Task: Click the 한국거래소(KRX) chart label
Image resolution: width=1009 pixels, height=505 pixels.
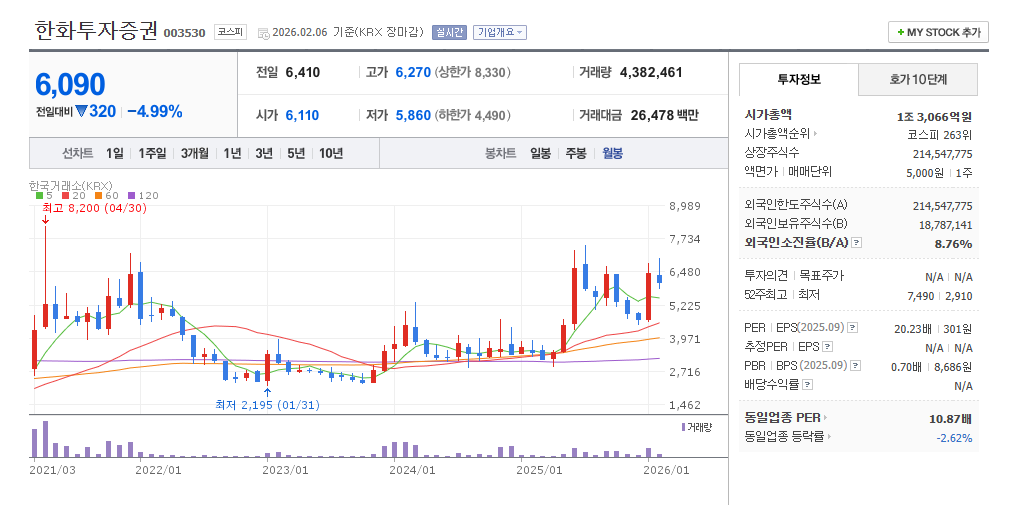Action: click(71, 186)
